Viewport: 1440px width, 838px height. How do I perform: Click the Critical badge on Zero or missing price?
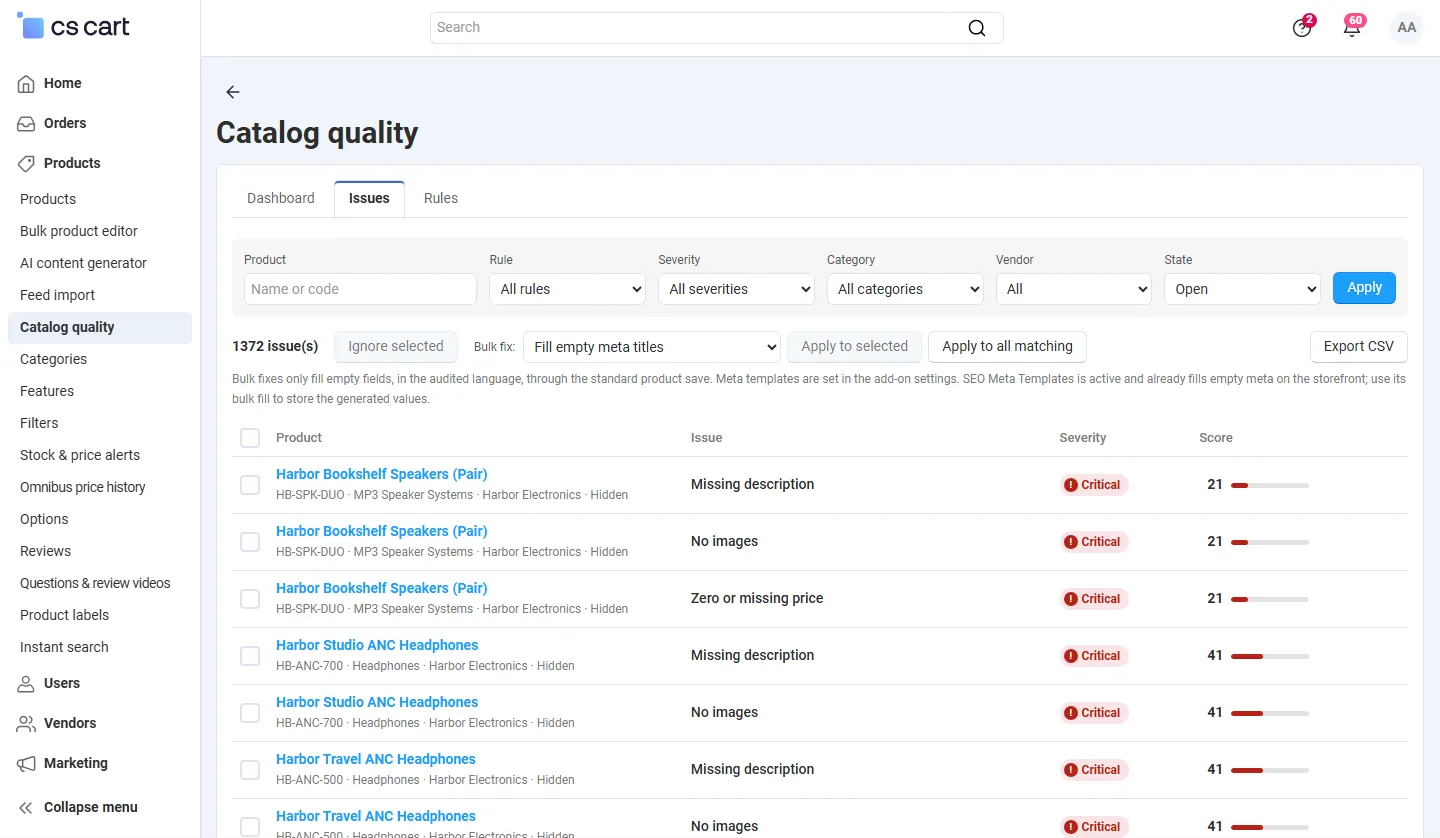coord(1094,599)
